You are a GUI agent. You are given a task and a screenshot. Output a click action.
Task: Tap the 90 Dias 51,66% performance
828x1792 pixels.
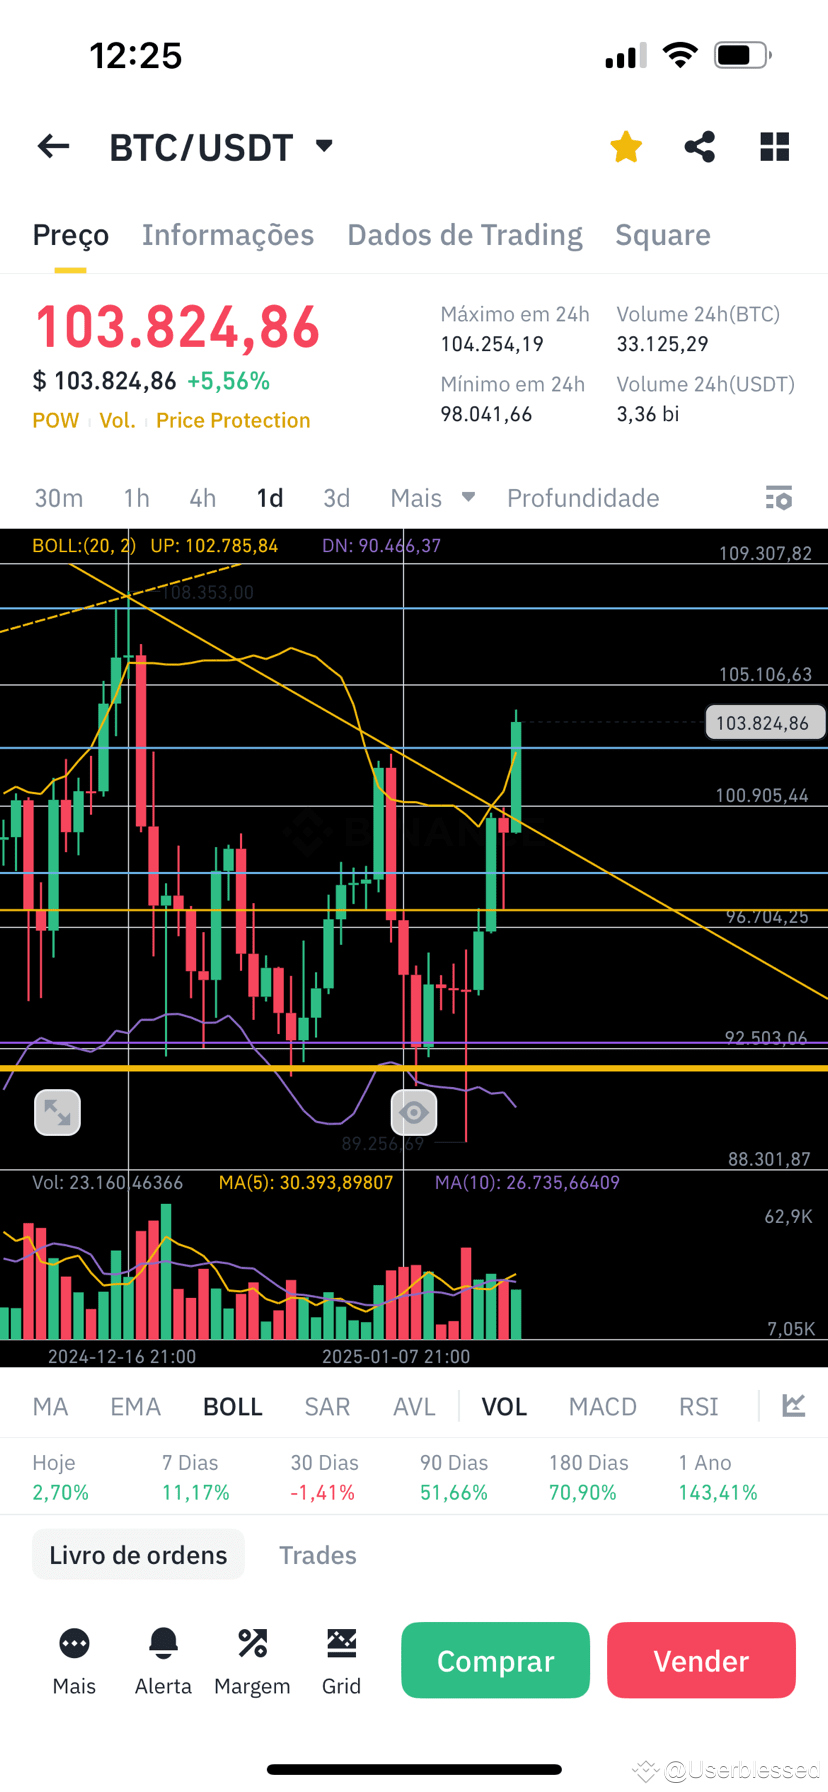(x=454, y=1477)
